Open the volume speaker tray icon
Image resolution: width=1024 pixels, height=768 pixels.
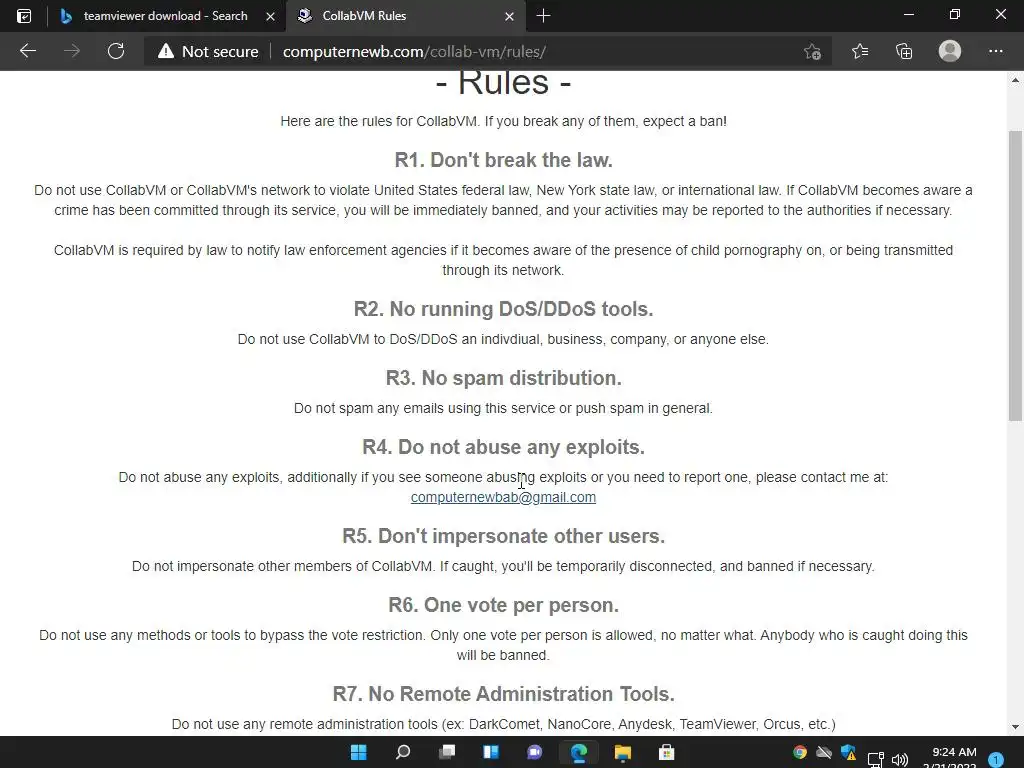900,760
